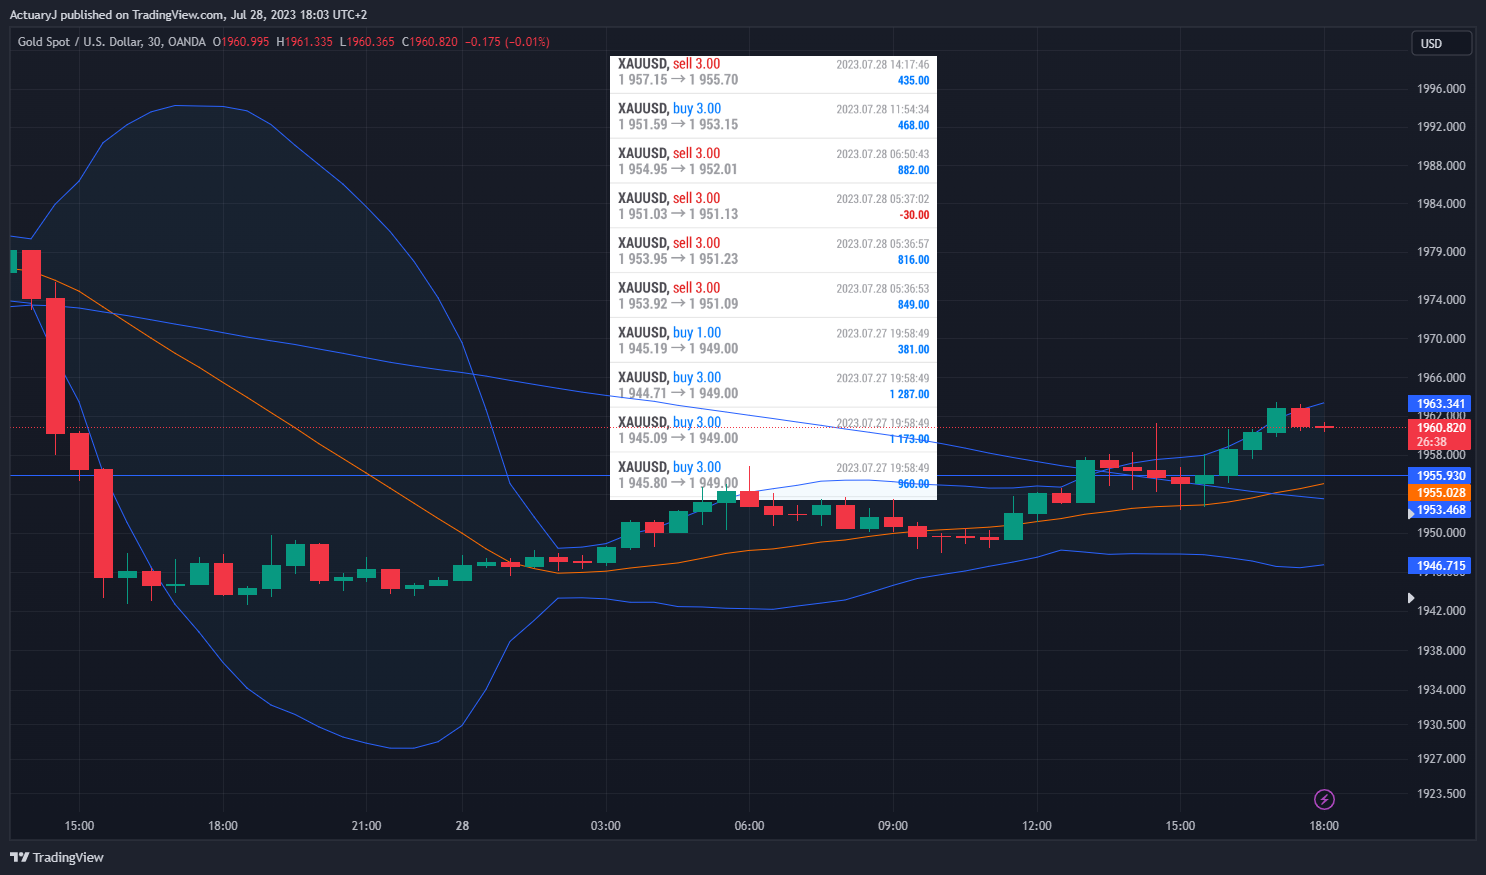
Task: Click the sell 3.00 trade at 05:36:53
Action: (x=773, y=296)
